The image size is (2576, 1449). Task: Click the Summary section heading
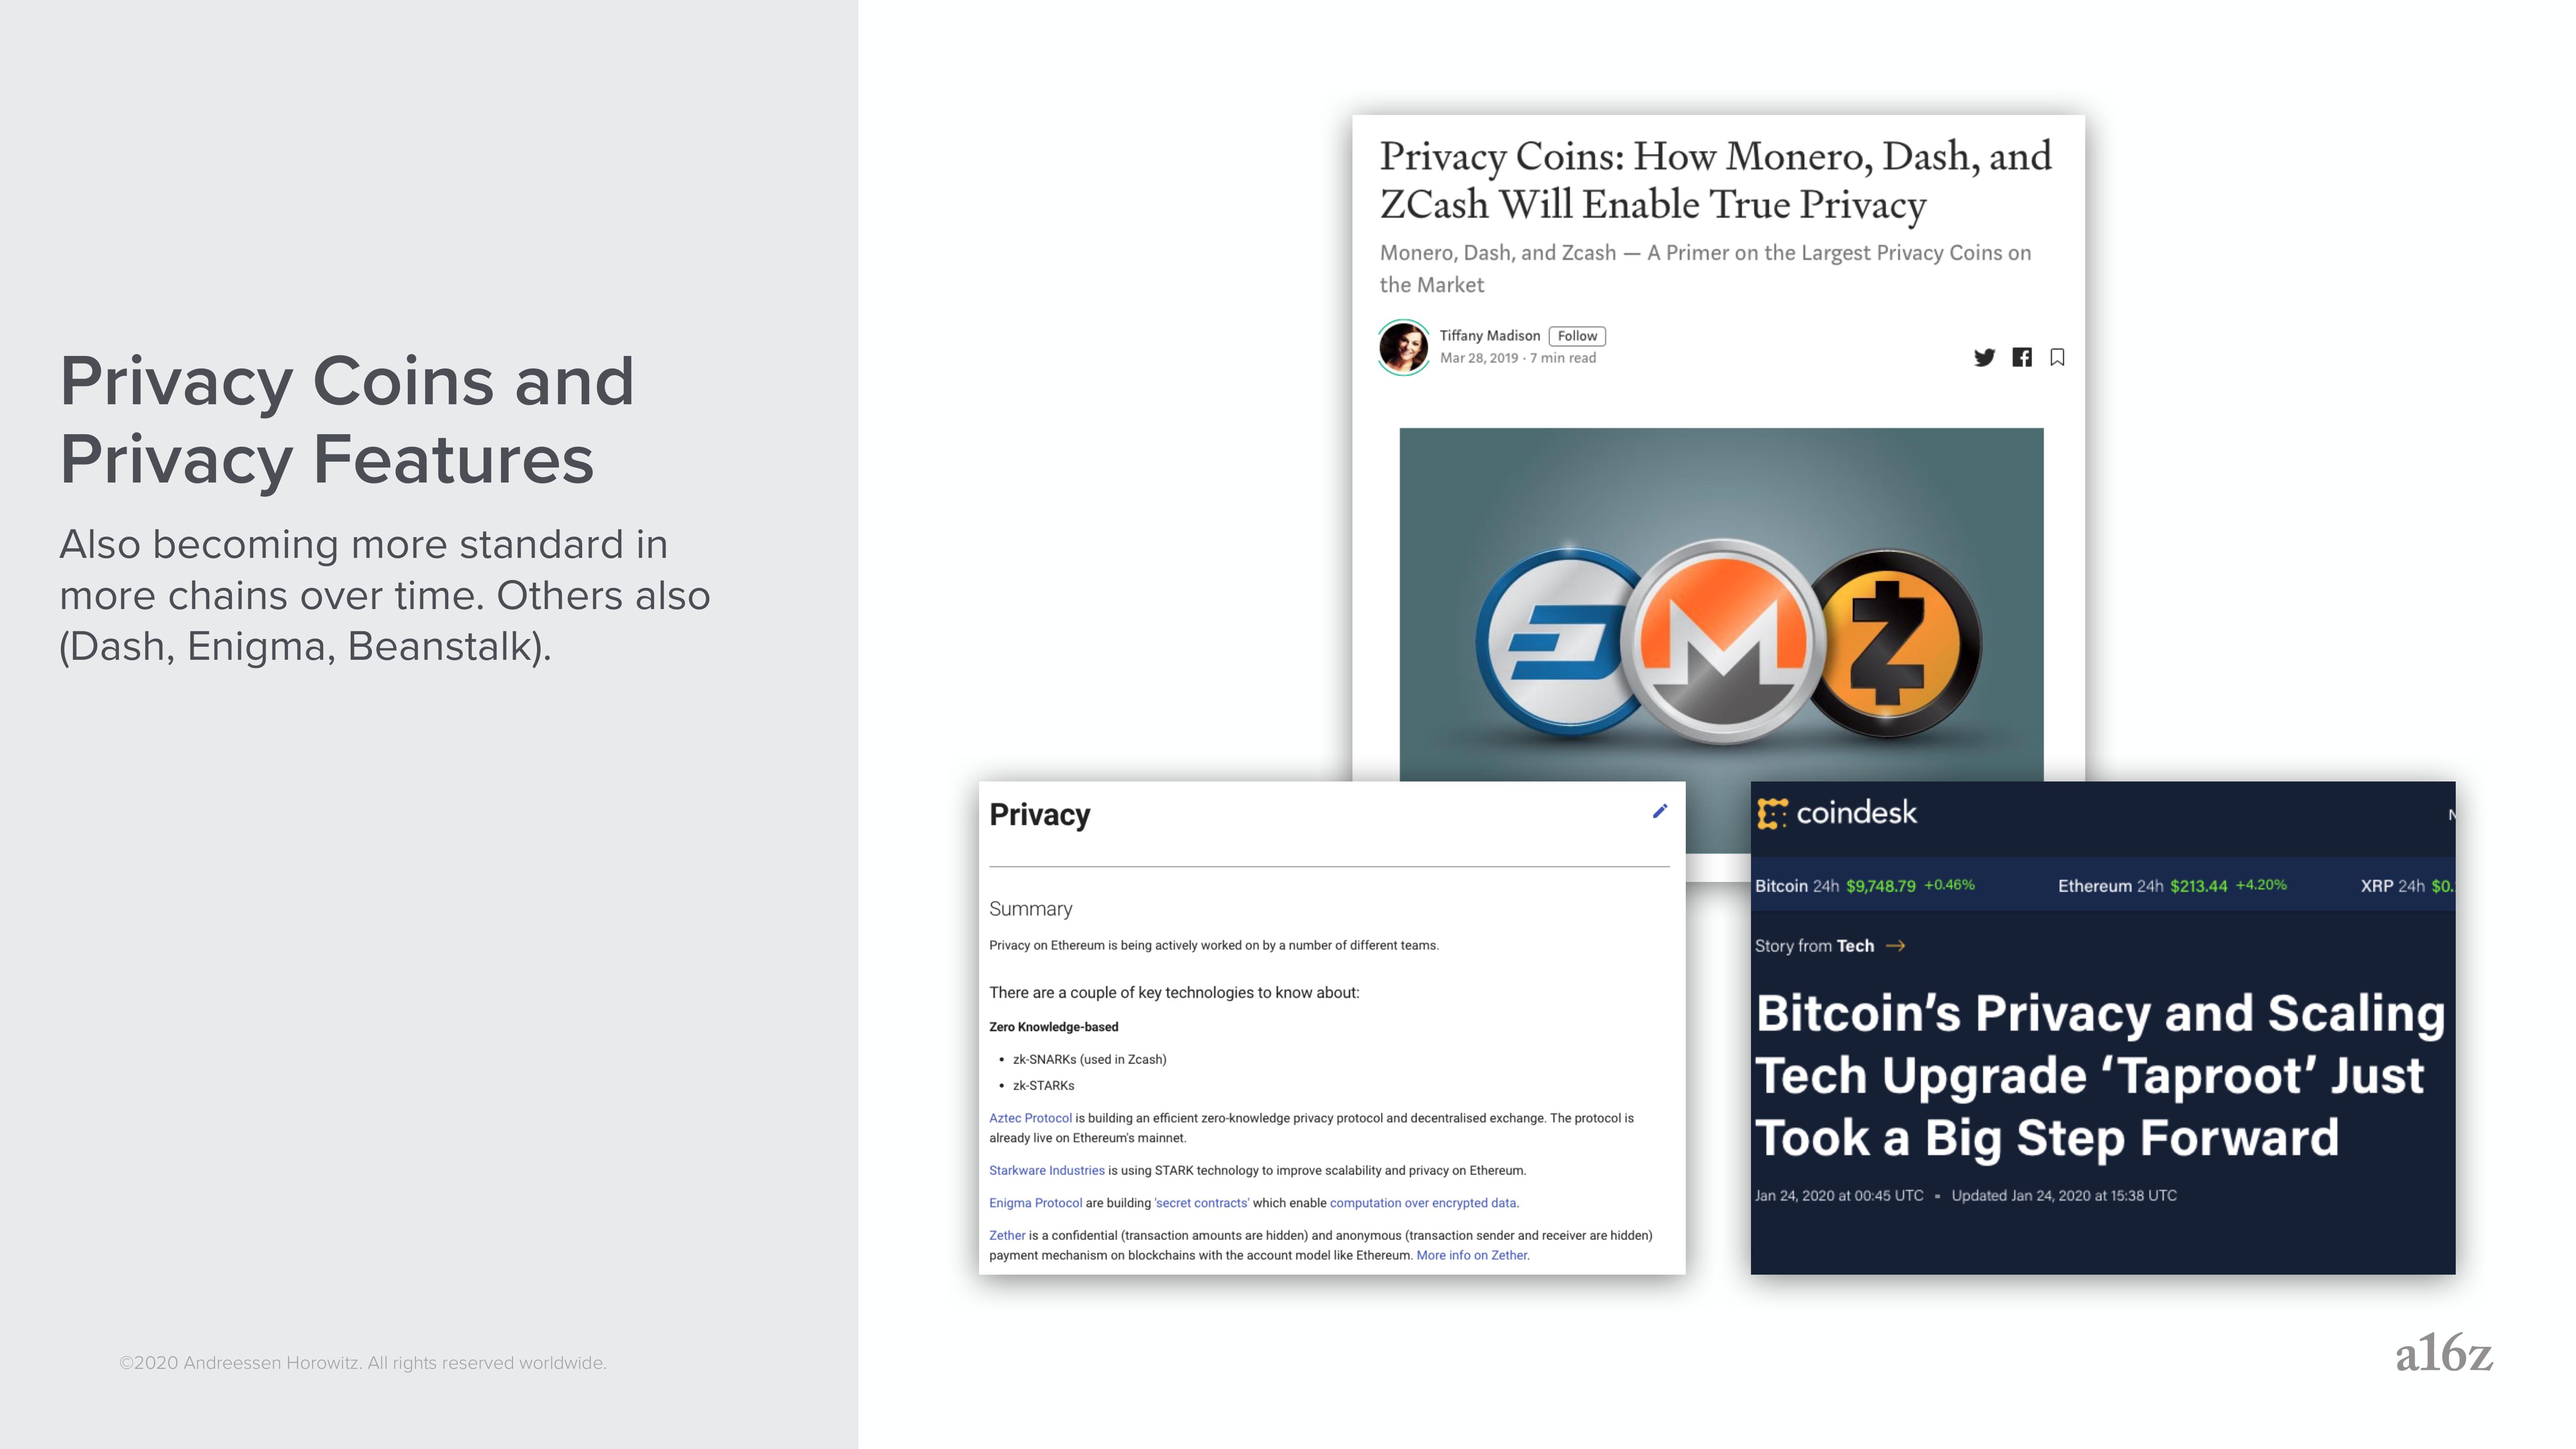[1030, 909]
